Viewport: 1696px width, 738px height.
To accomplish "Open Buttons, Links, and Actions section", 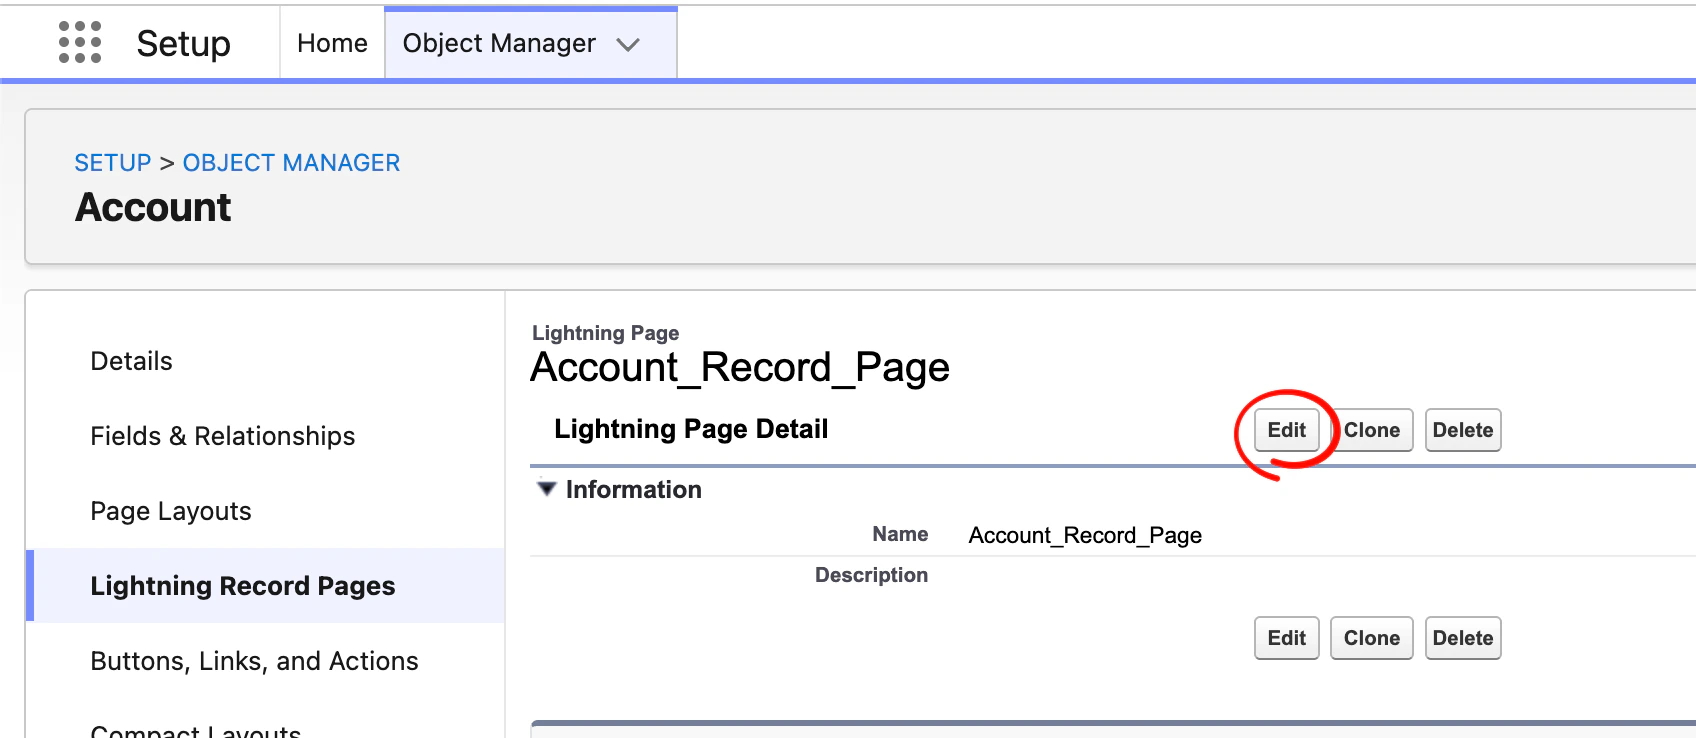I will [x=254, y=661].
